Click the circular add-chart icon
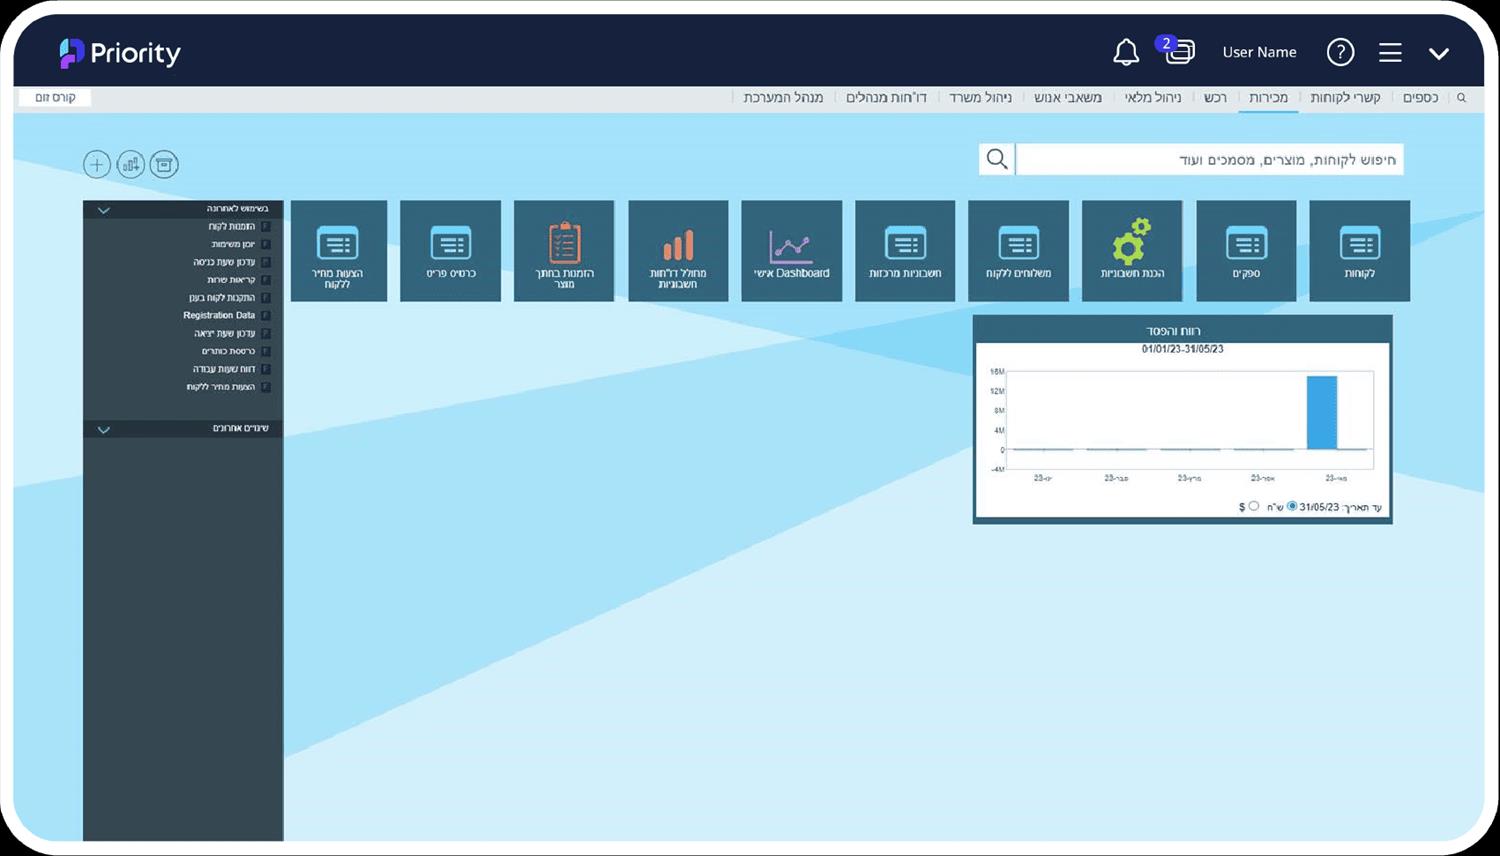 click(131, 165)
